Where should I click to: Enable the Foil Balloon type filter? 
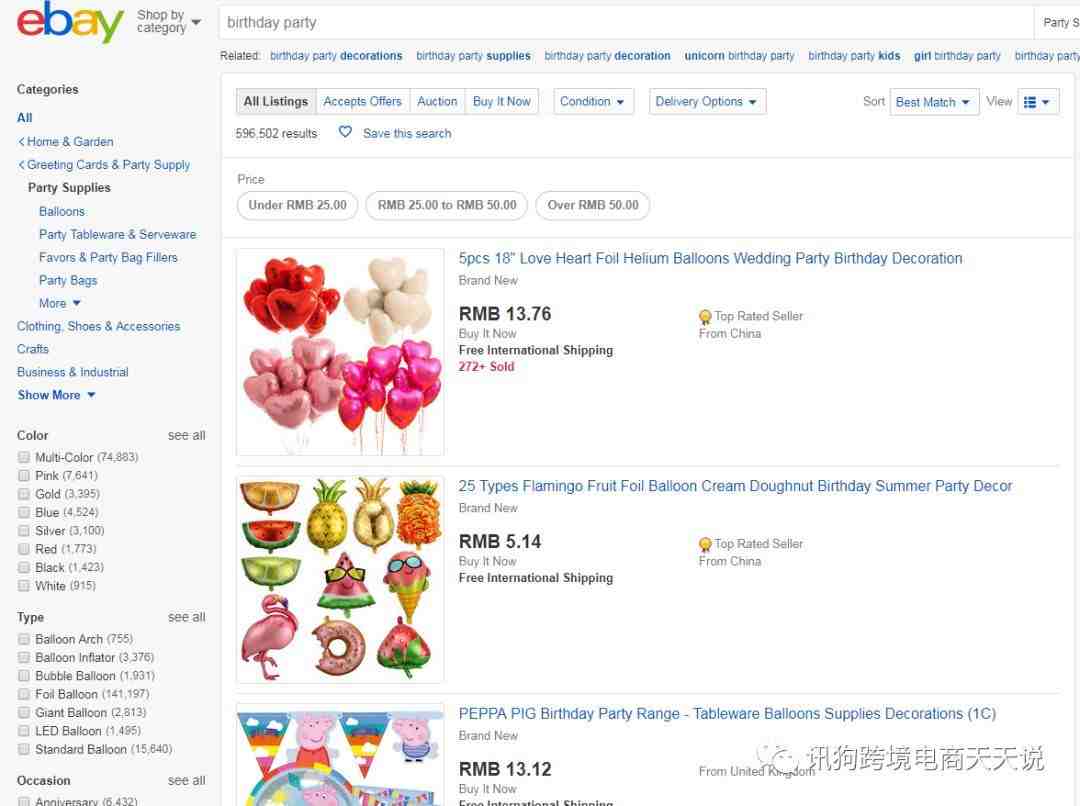[24, 694]
